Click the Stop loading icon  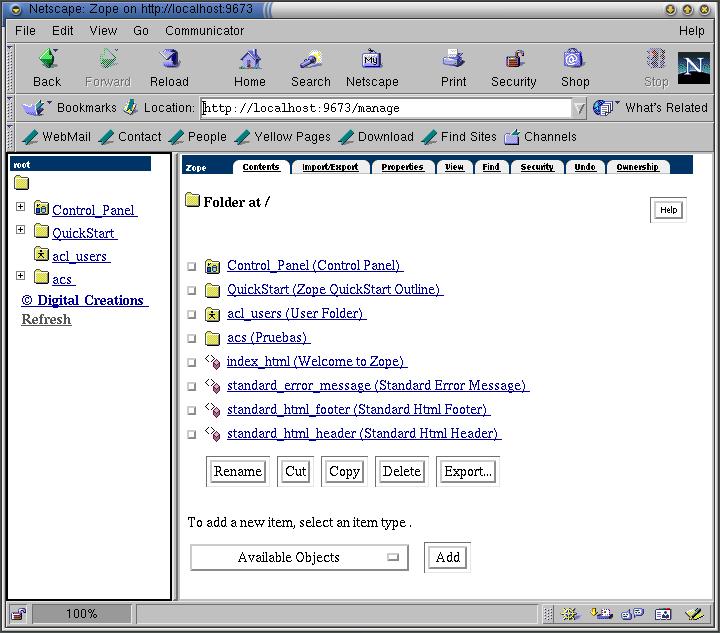pos(656,59)
